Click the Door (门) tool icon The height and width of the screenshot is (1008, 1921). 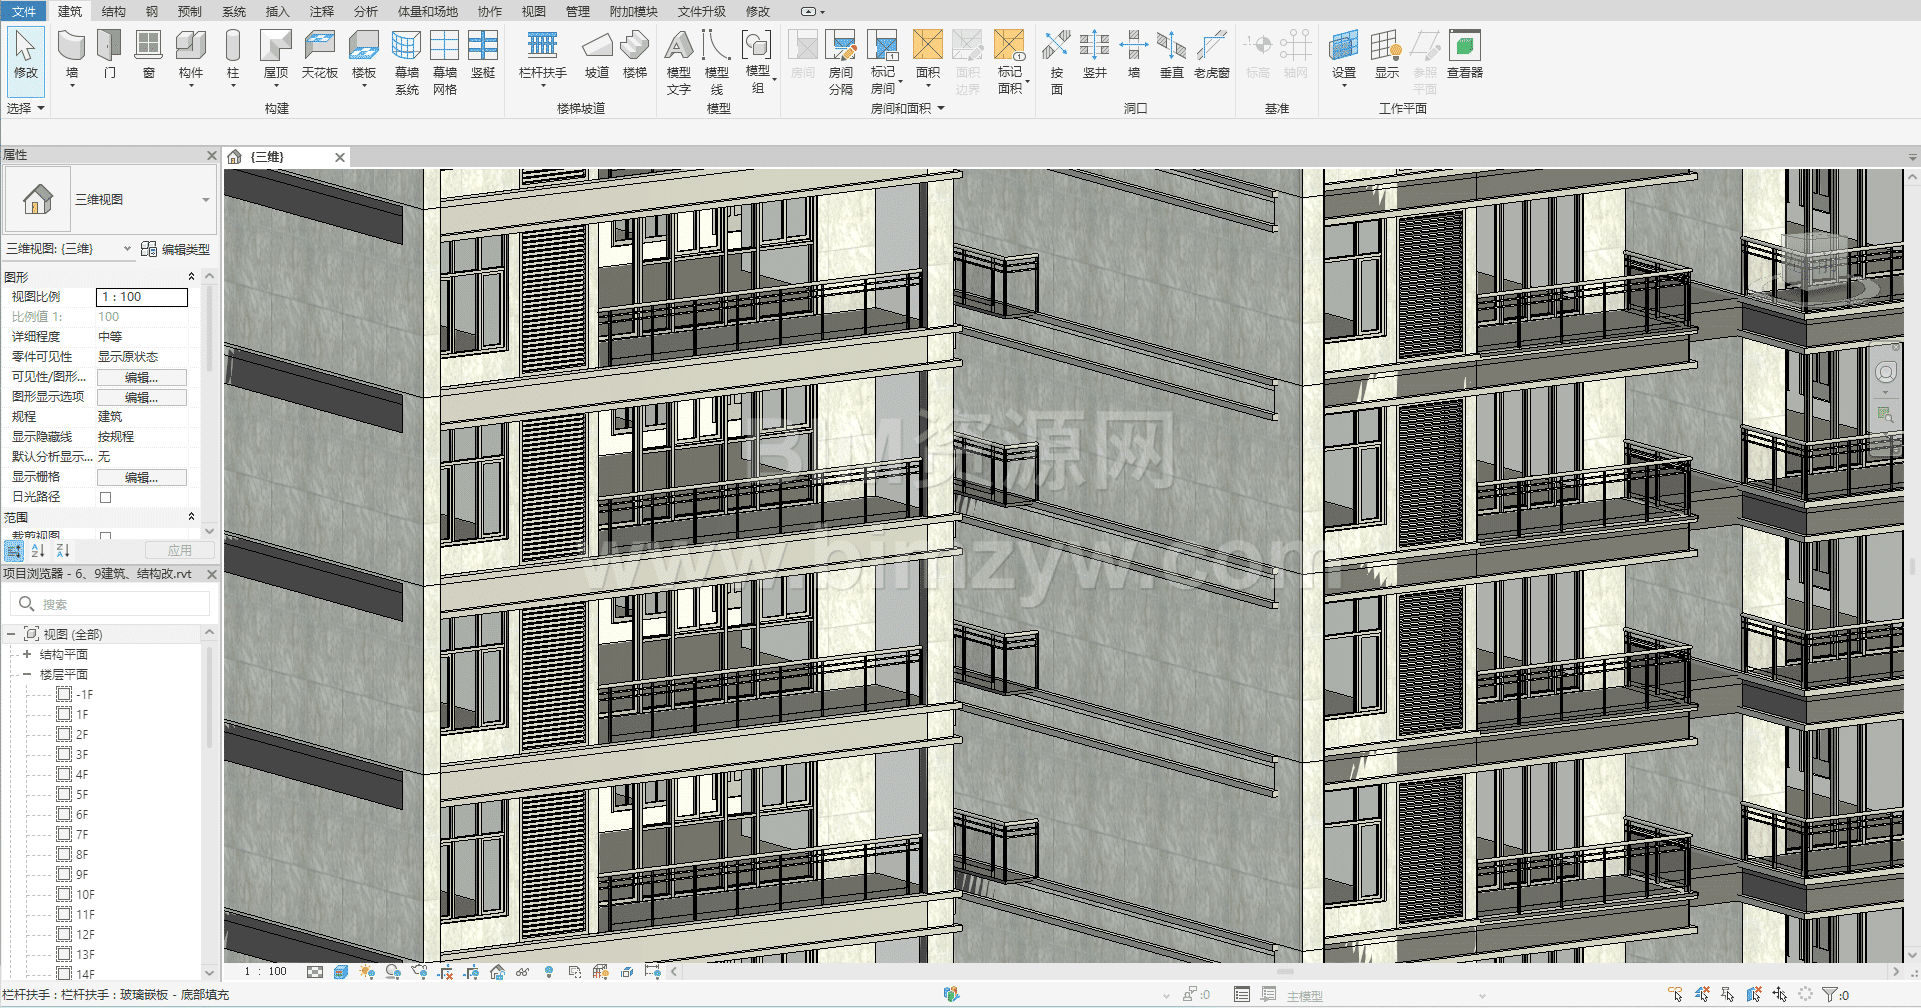click(x=109, y=48)
